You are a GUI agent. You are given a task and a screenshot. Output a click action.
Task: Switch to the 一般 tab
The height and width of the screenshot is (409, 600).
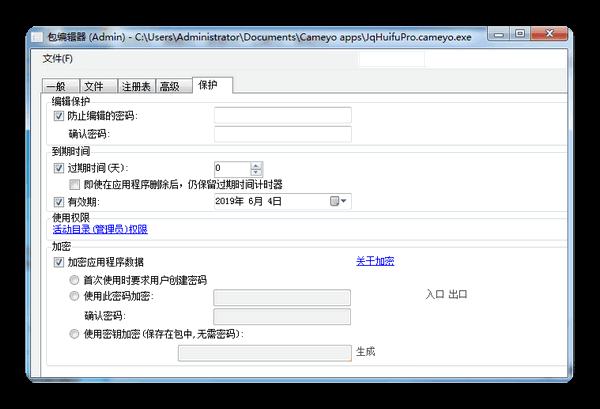60,86
